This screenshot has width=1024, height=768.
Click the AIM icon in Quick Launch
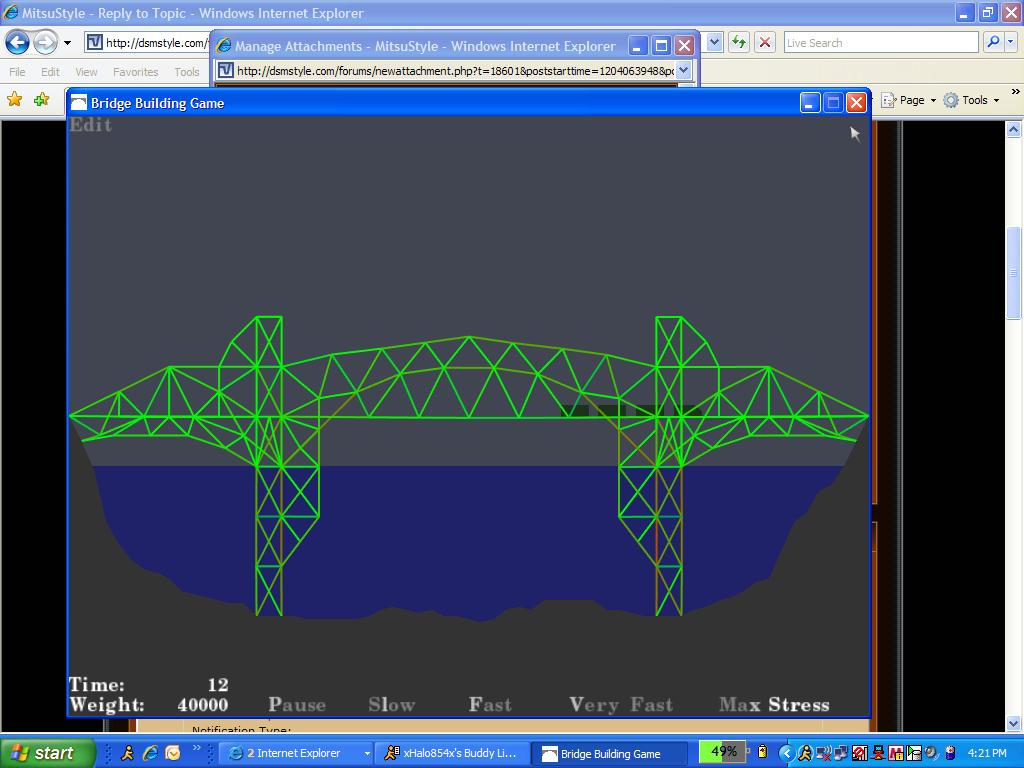(x=127, y=753)
